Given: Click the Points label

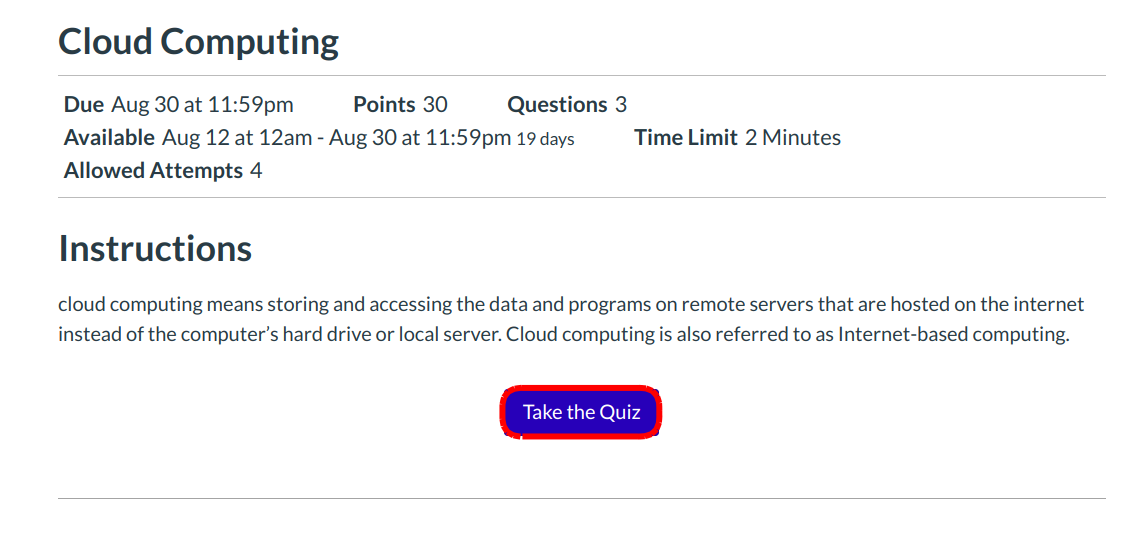Looking at the screenshot, I should pos(384,105).
